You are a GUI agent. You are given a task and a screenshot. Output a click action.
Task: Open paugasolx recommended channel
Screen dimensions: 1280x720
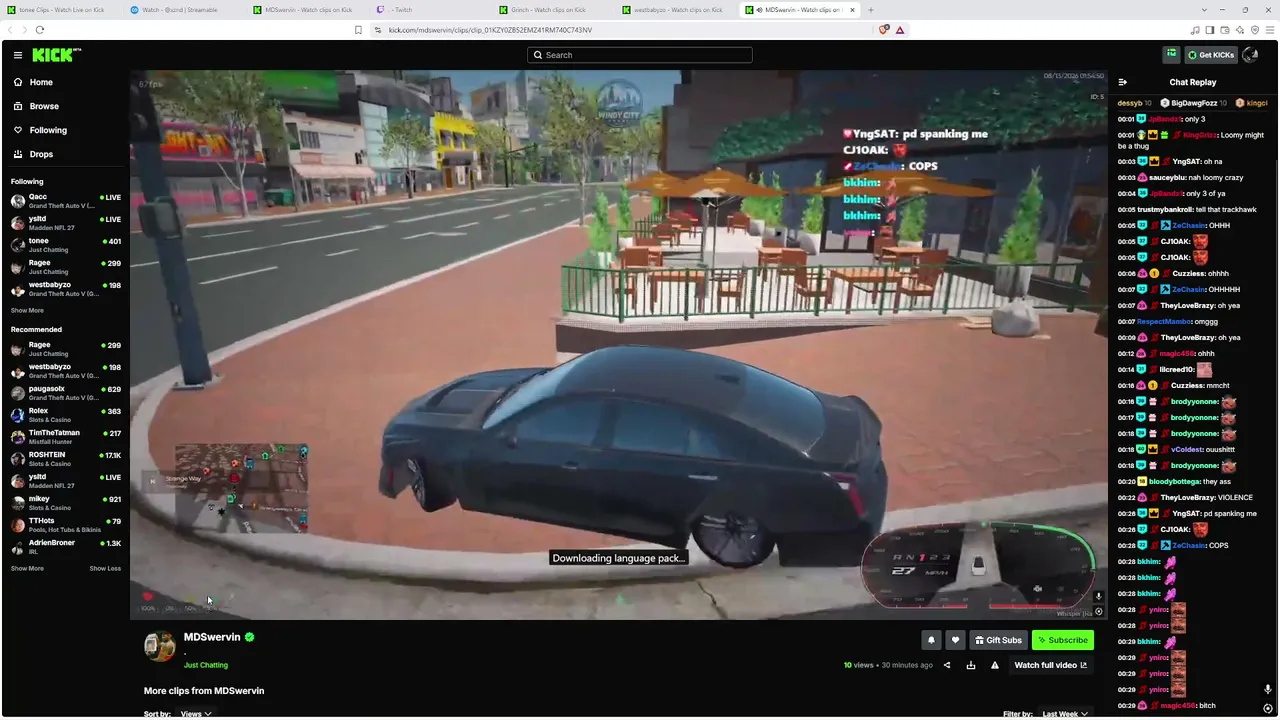point(66,393)
